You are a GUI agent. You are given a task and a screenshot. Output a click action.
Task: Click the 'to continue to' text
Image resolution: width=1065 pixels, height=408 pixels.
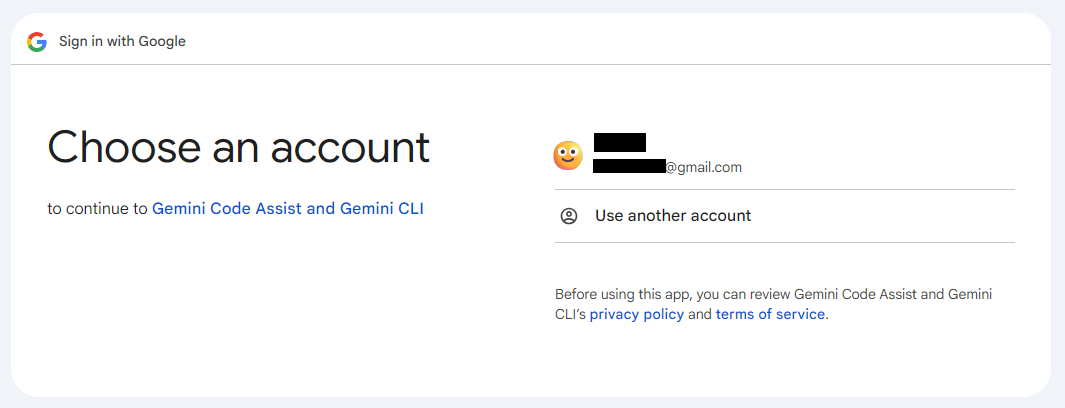(x=97, y=208)
